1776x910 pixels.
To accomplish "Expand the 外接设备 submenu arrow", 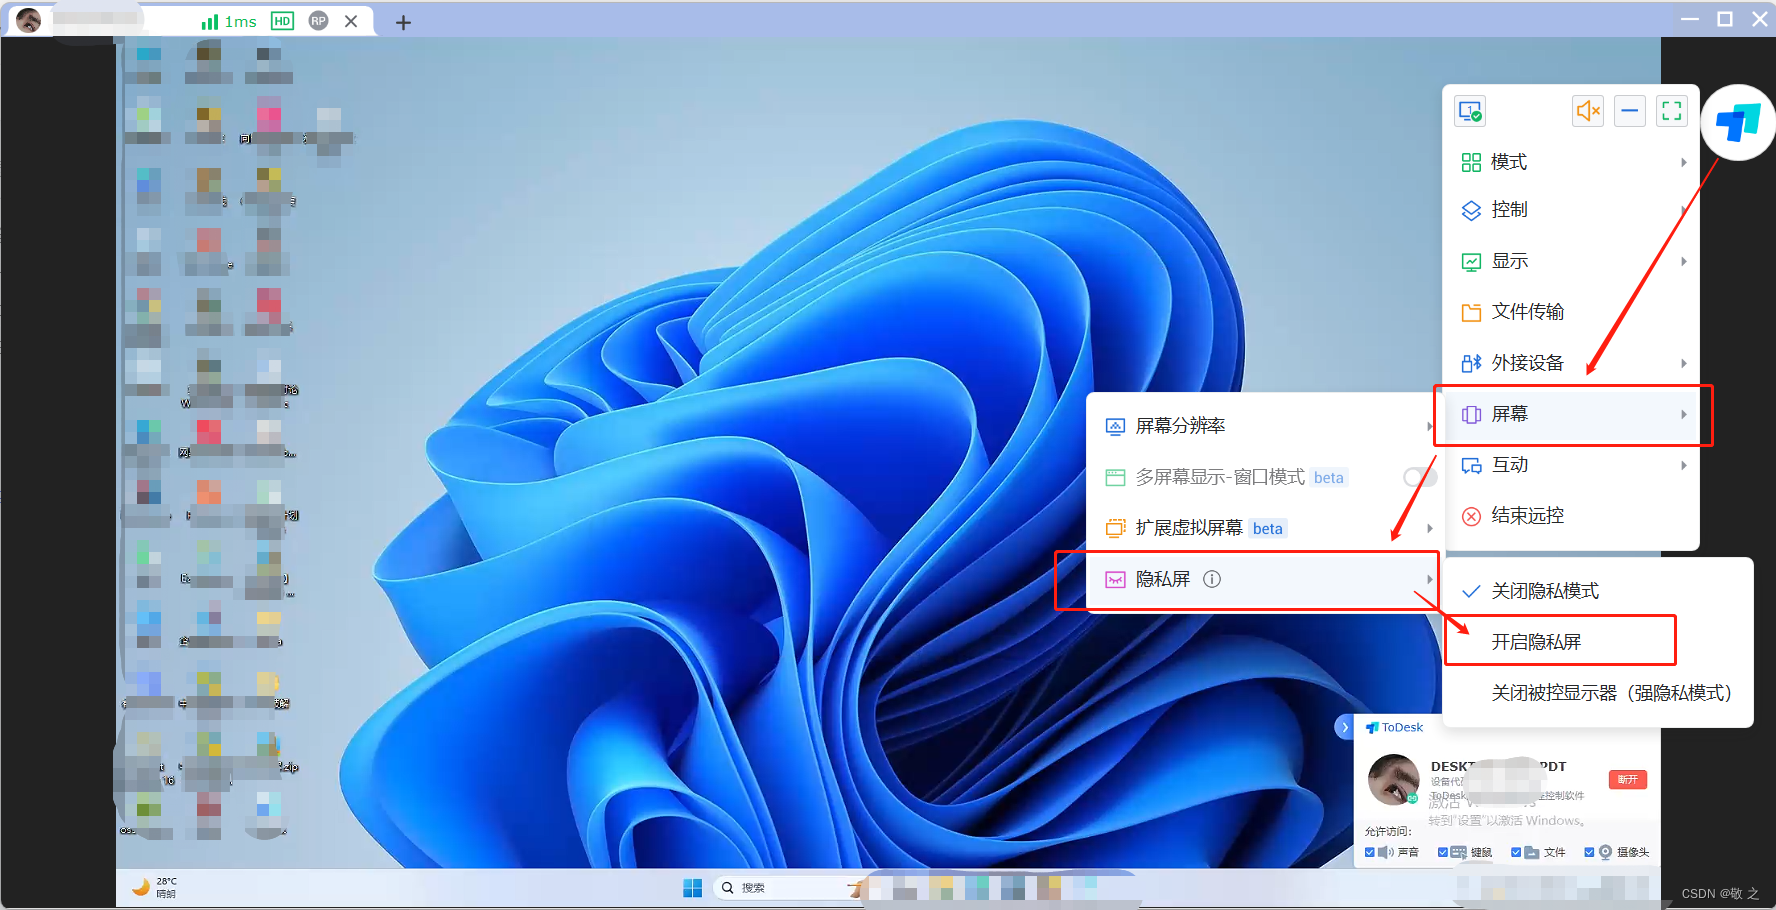I will [x=1684, y=363].
